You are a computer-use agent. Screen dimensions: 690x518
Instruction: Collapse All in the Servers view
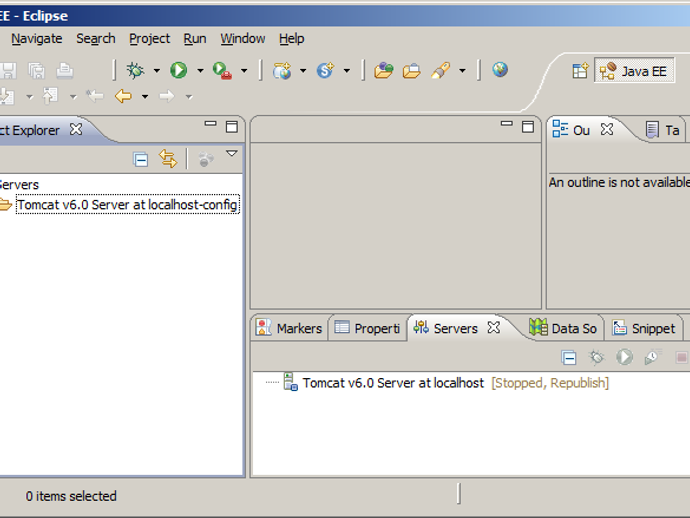pos(569,358)
